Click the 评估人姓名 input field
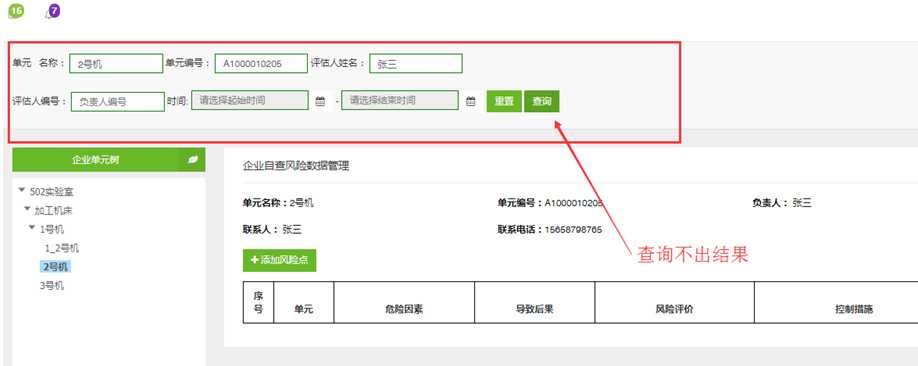 (416, 63)
